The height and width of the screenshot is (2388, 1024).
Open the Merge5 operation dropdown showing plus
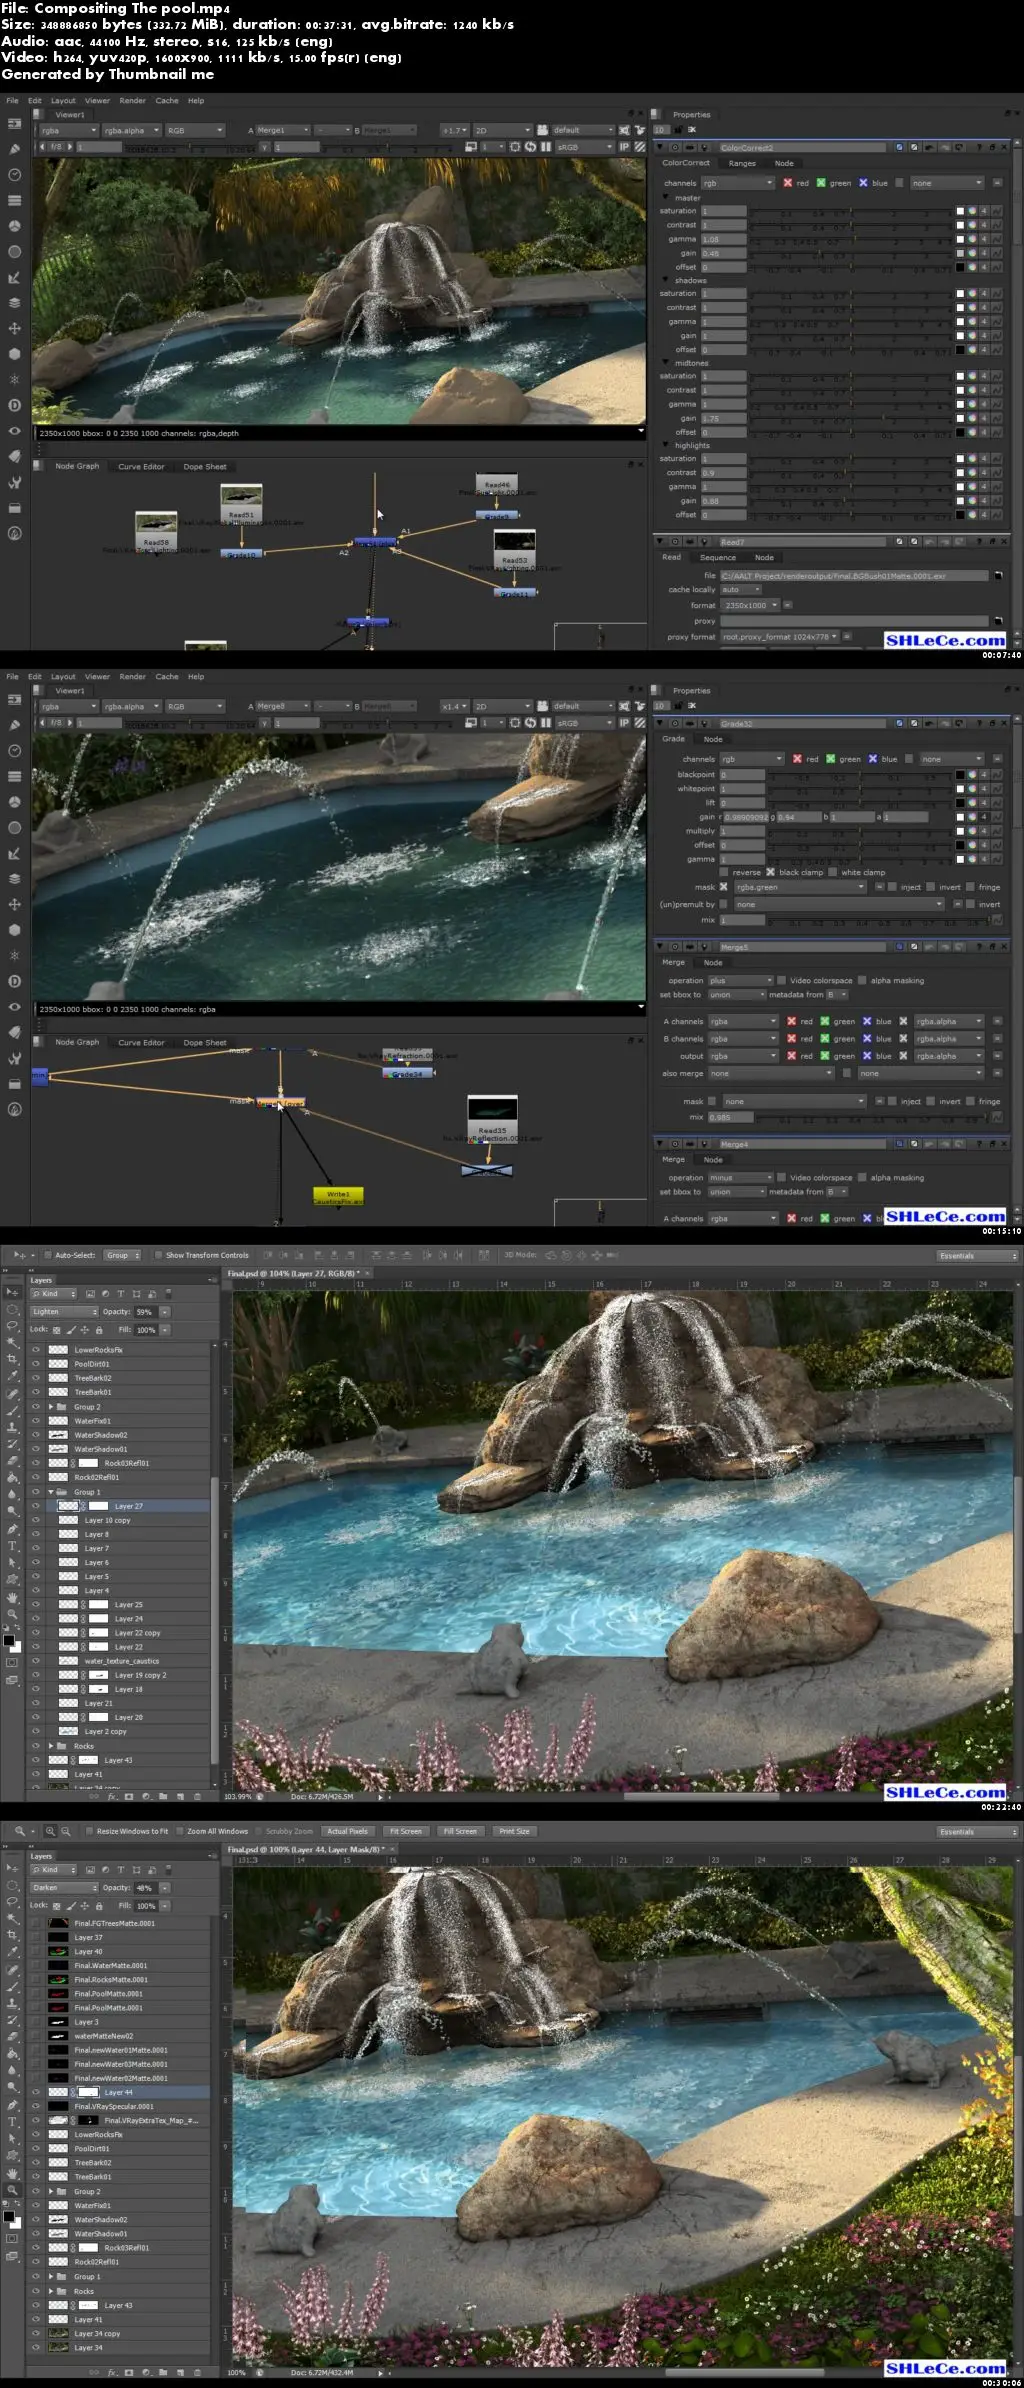tap(740, 981)
